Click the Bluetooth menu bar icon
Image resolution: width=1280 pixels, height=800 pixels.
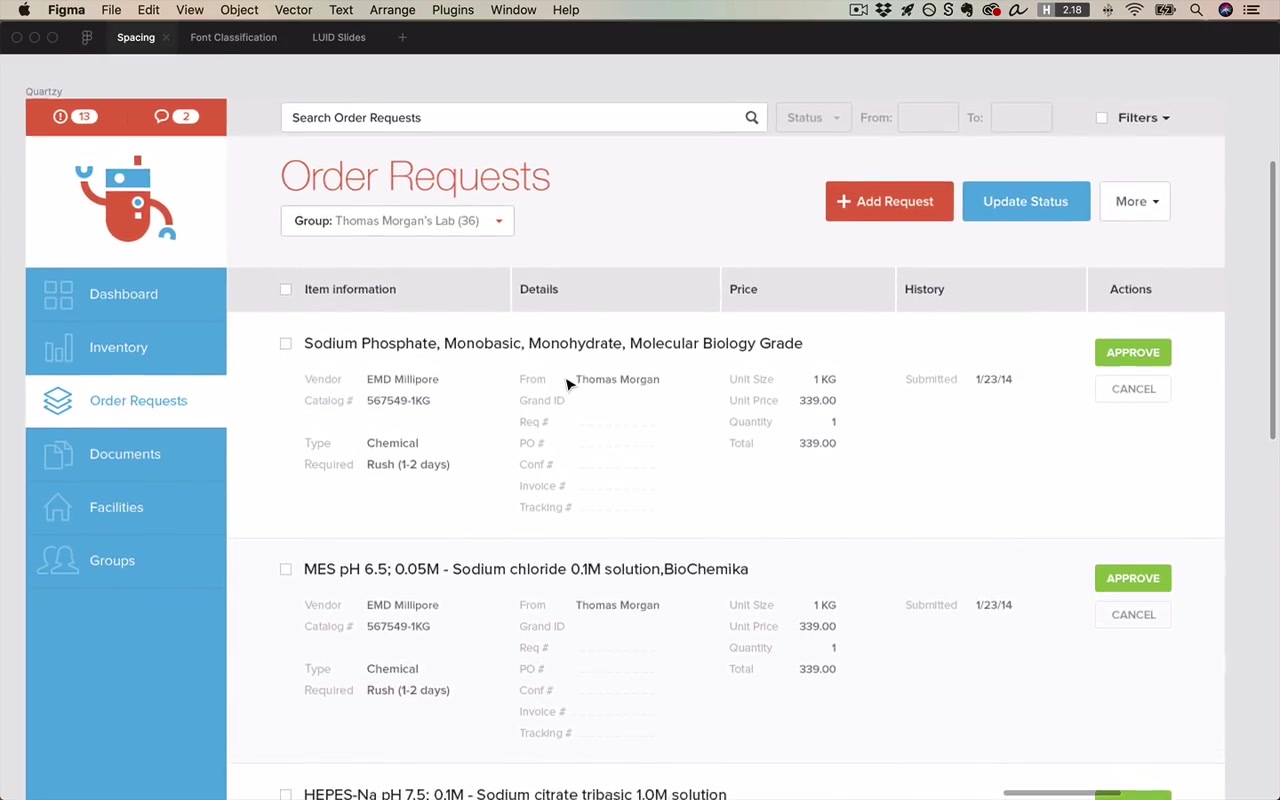(x=1108, y=10)
